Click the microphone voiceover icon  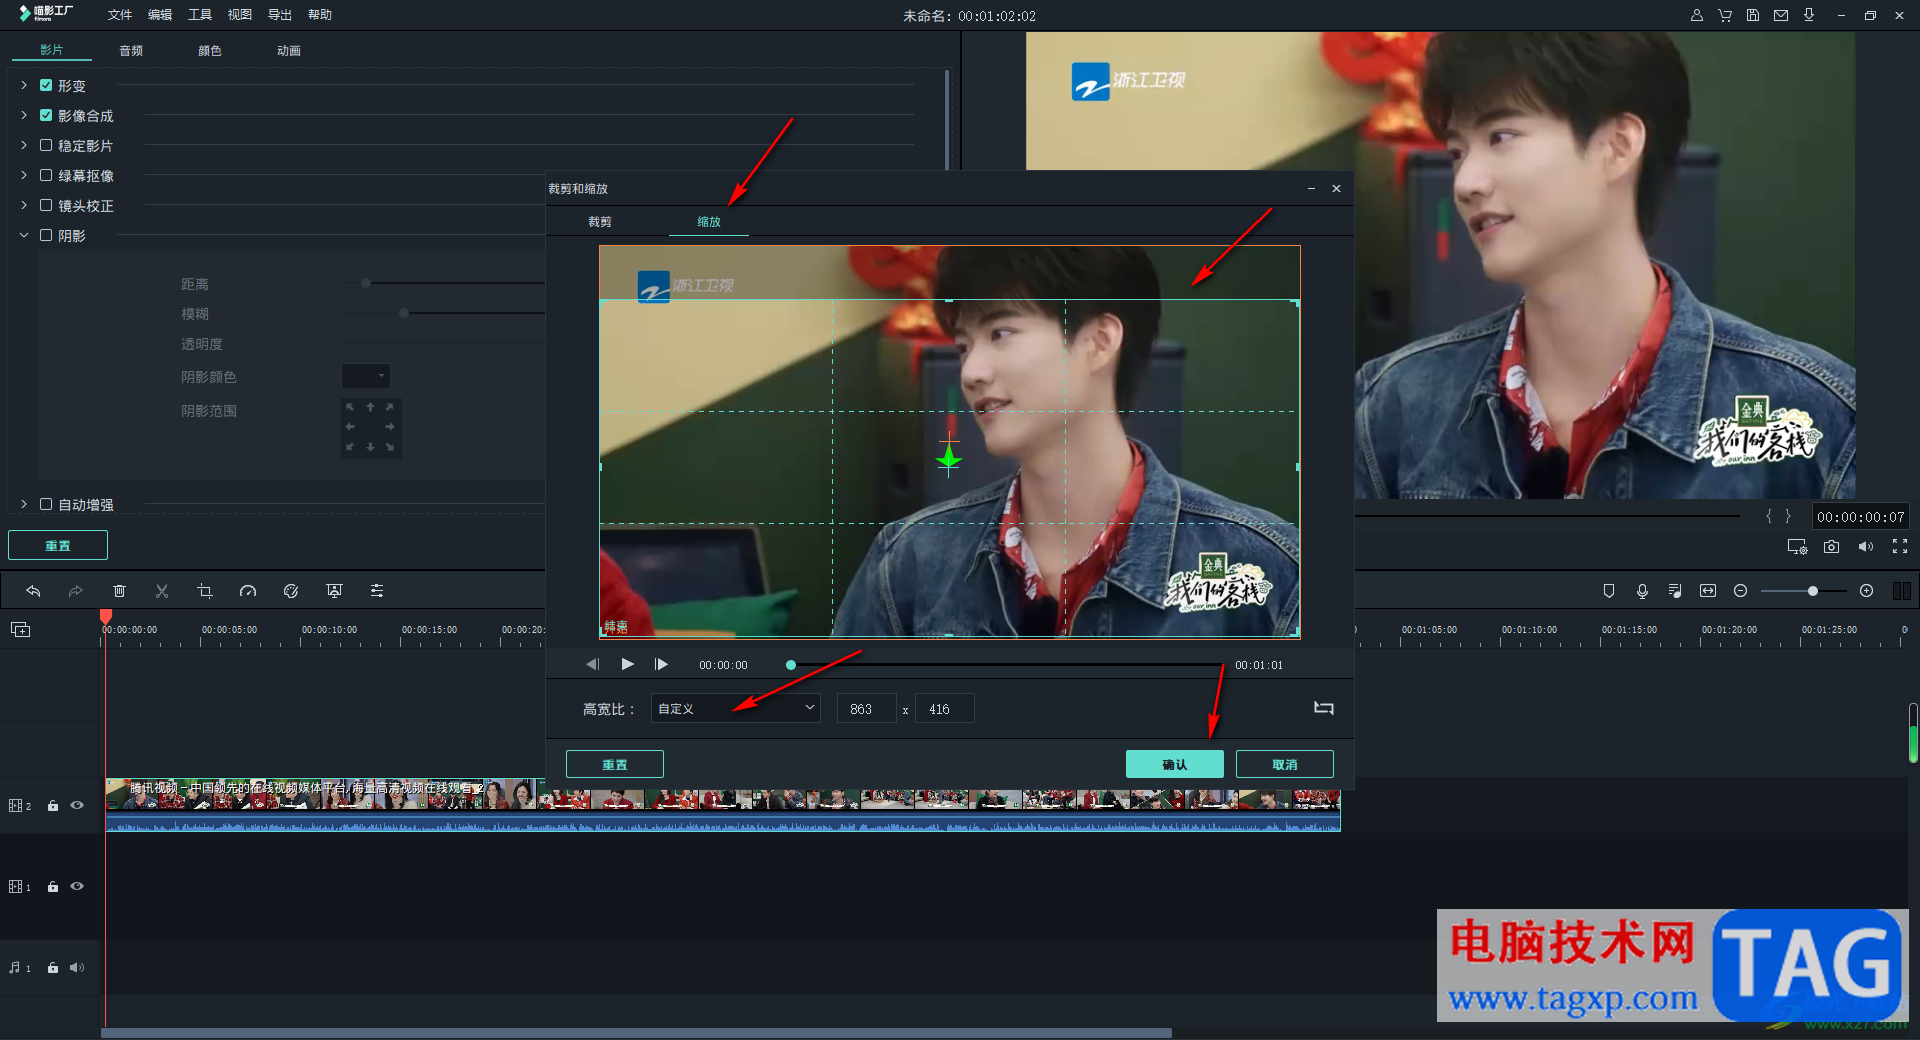click(1642, 591)
